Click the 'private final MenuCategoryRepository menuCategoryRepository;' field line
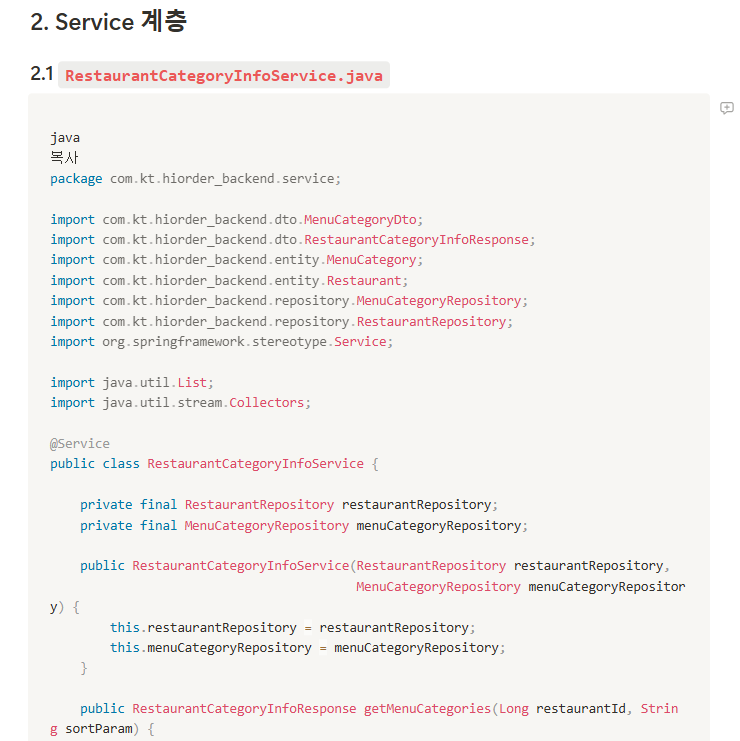The width and height of the screenshot is (740, 741). click(x=304, y=526)
